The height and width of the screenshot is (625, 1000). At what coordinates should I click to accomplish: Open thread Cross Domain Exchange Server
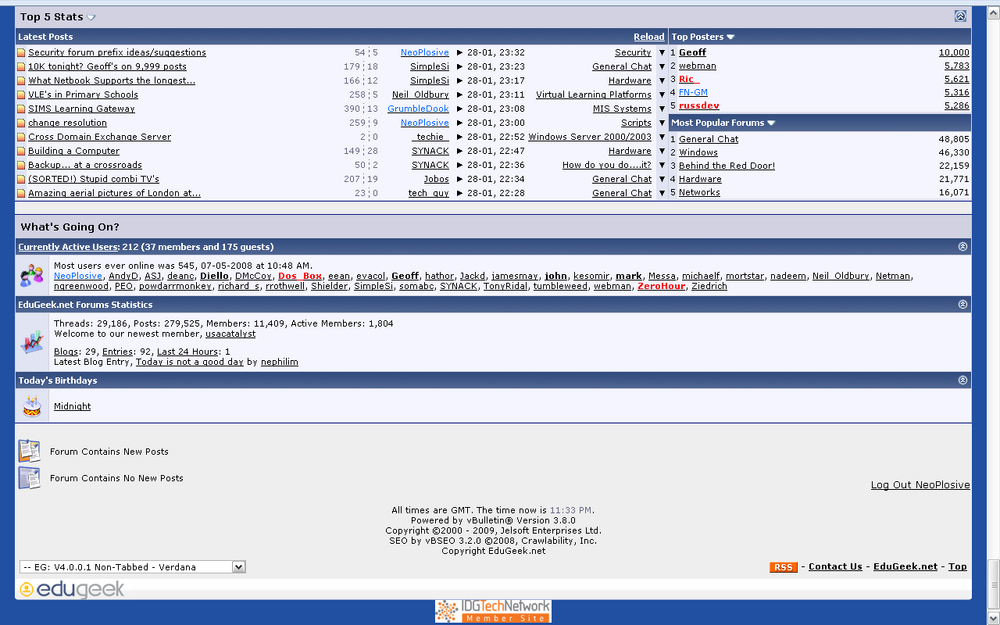[99, 136]
